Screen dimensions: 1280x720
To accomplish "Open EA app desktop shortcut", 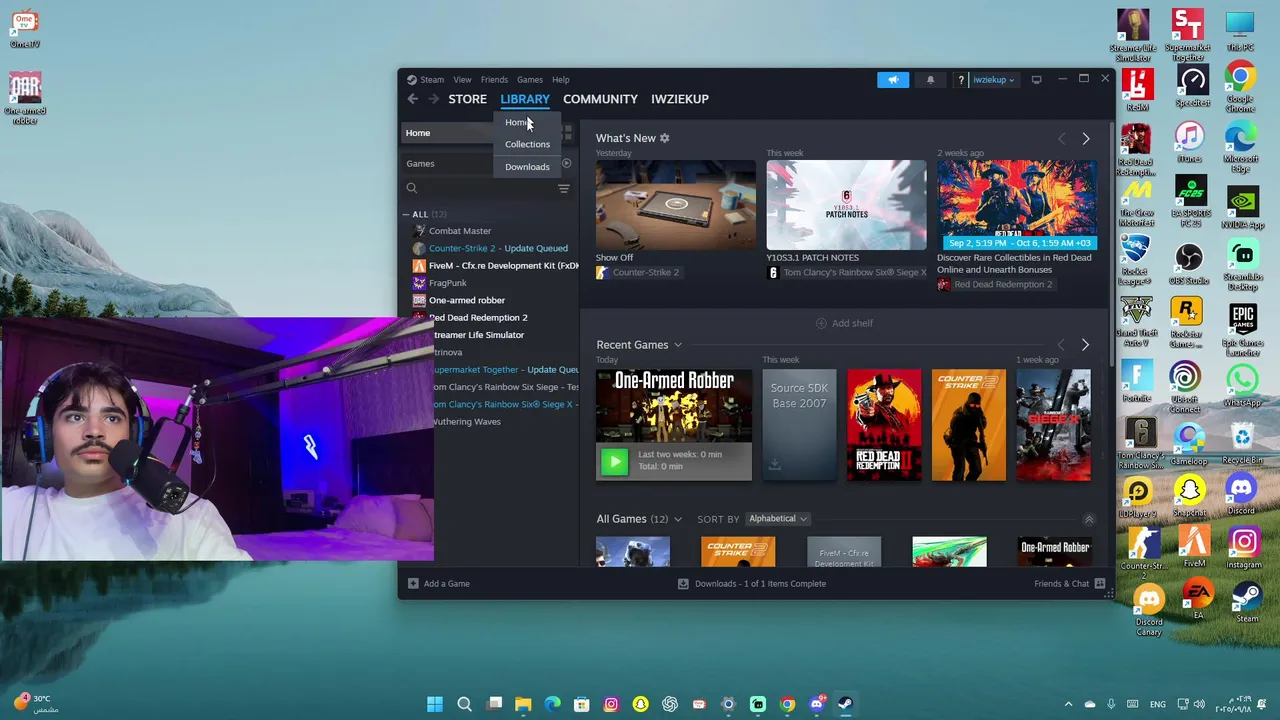I will [1197, 600].
